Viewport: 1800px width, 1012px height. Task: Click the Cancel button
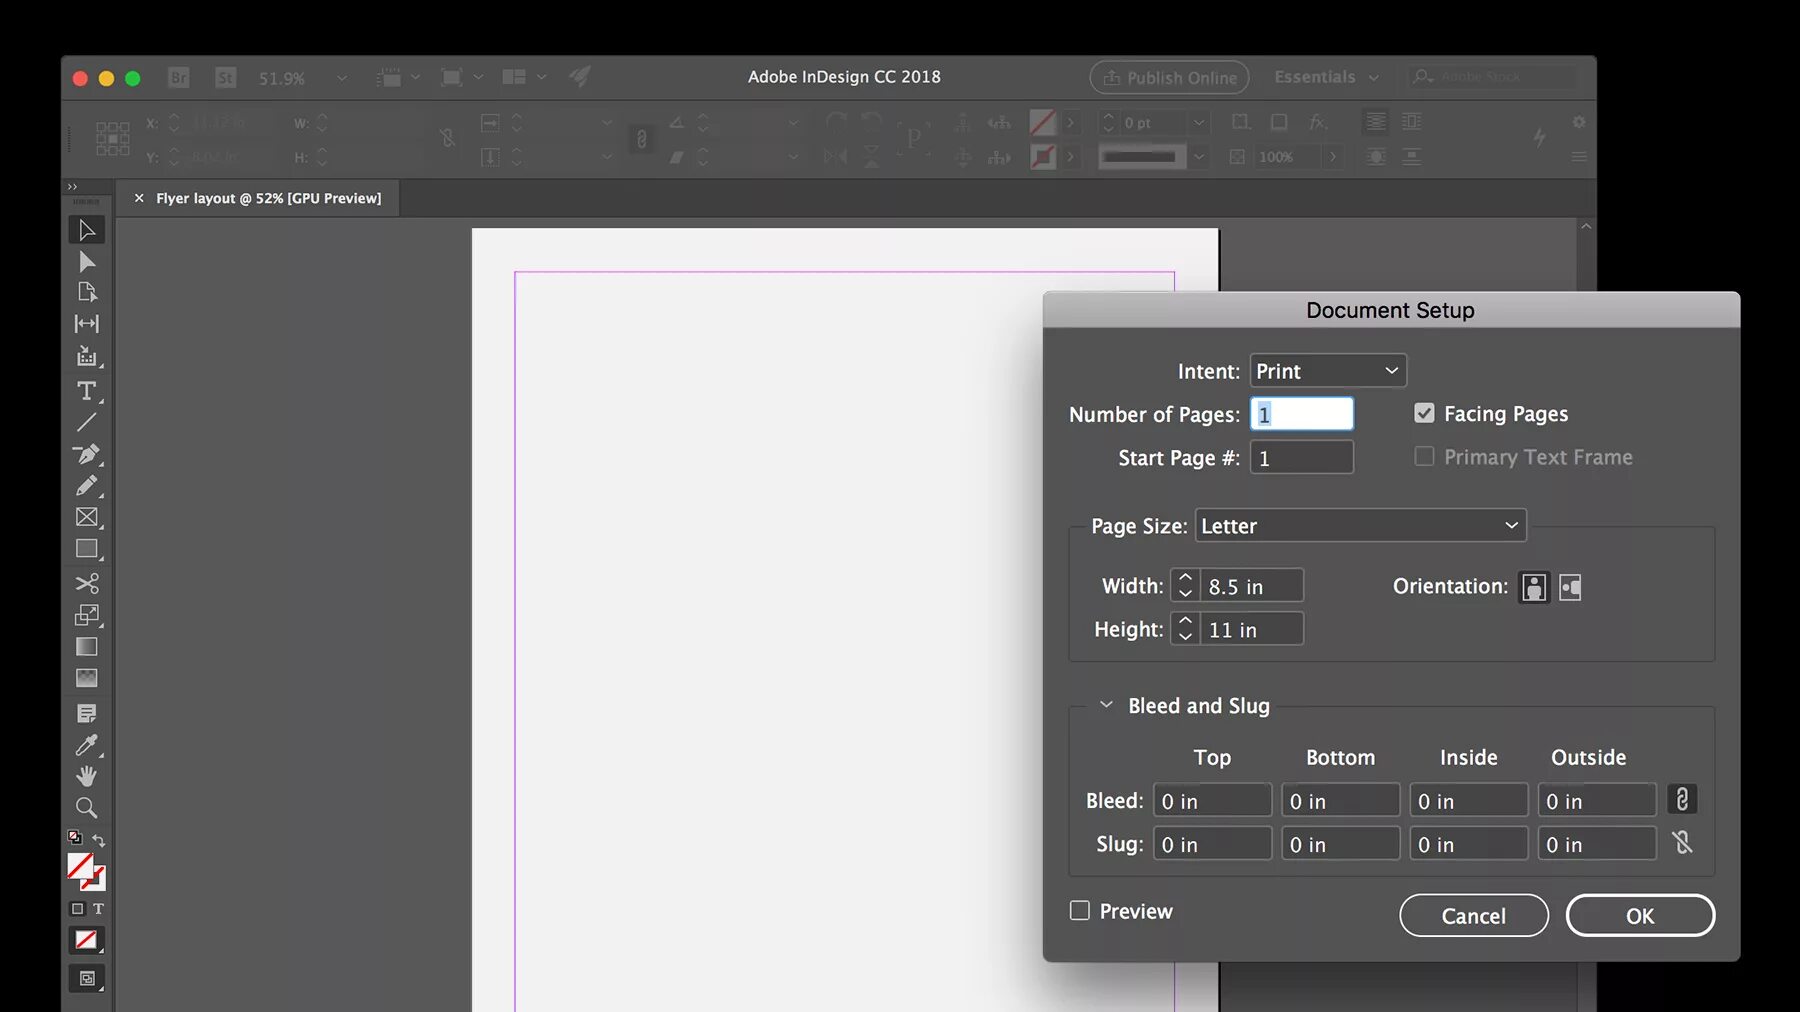click(x=1474, y=915)
